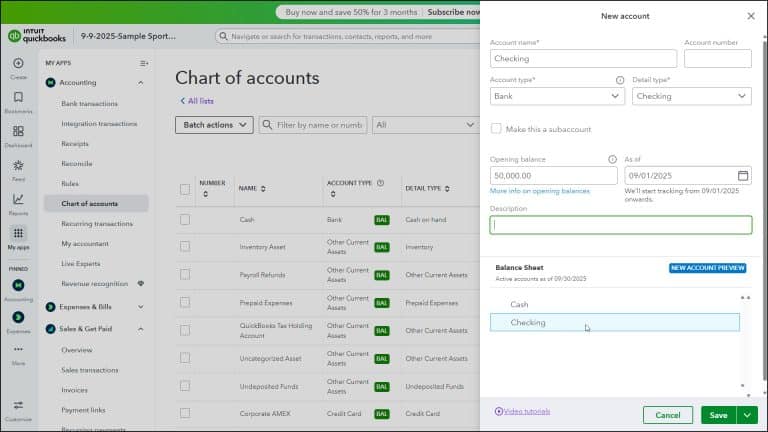The height and width of the screenshot is (432, 768).
Task: Select QuickBooks Tax Holding Account checkbox
Action: (x=185, y=330)
